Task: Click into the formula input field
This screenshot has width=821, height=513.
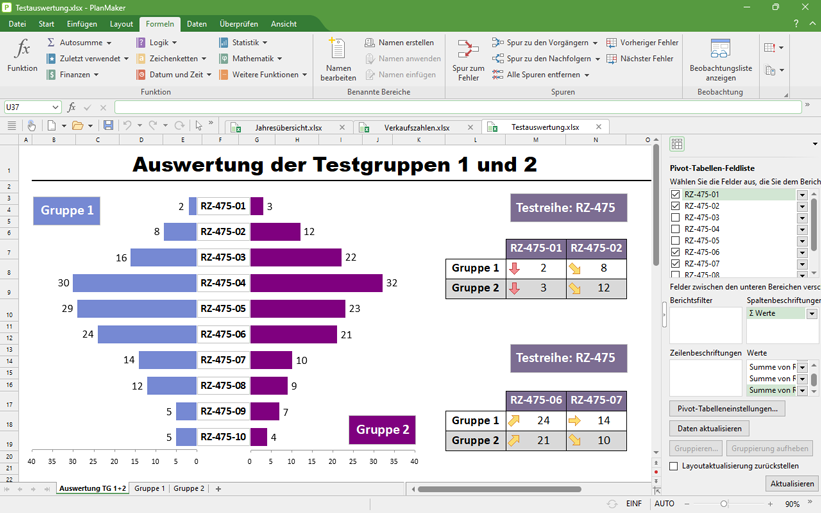Action: point(458,107)
